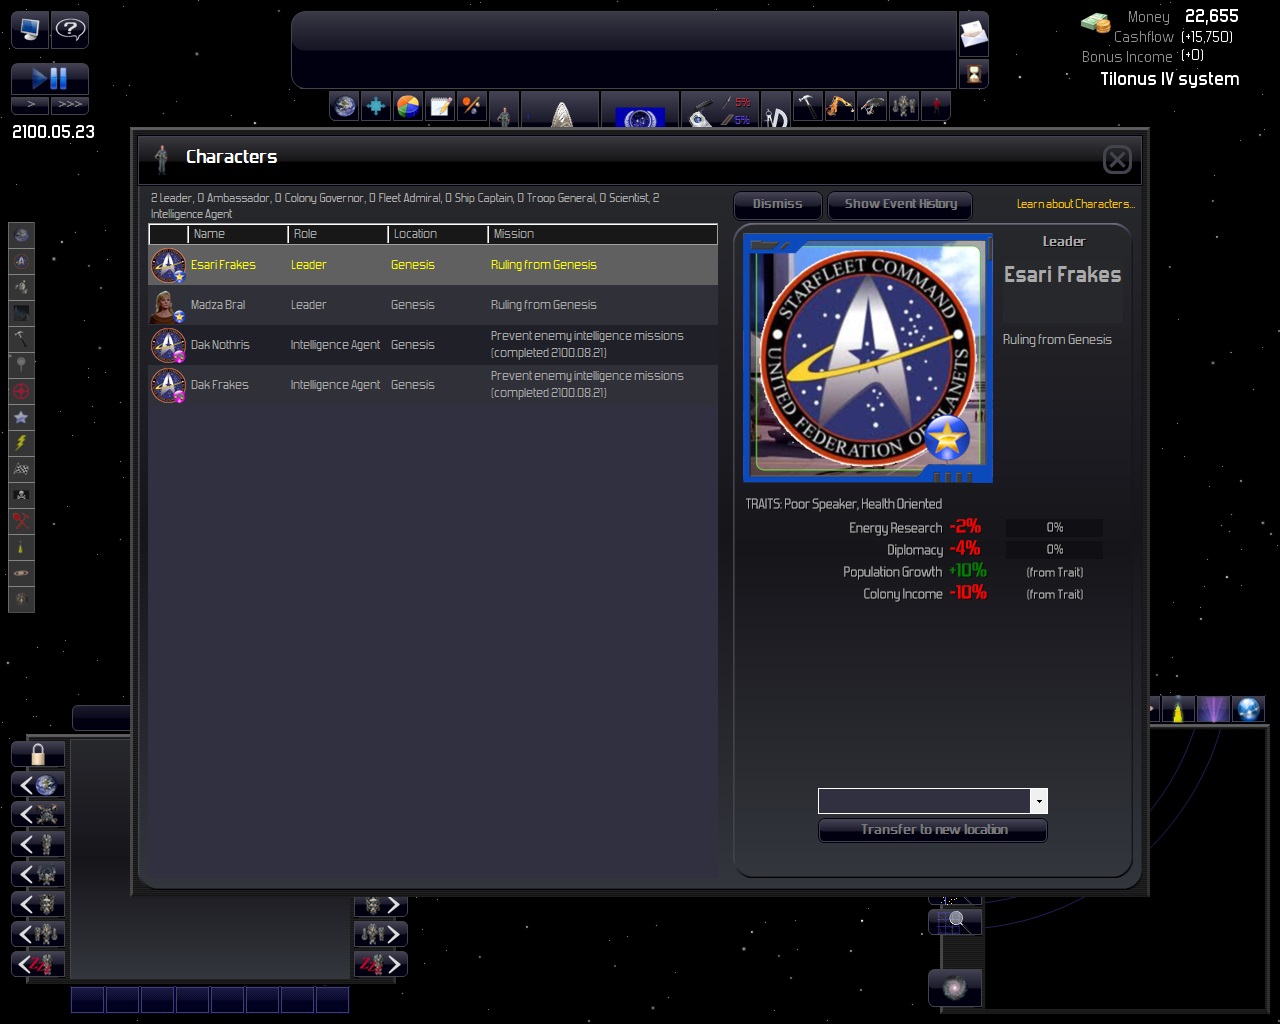1280x1024 pixels.
Task: Click next idle ship button with red Zz
Action: (x=381, y=964)
